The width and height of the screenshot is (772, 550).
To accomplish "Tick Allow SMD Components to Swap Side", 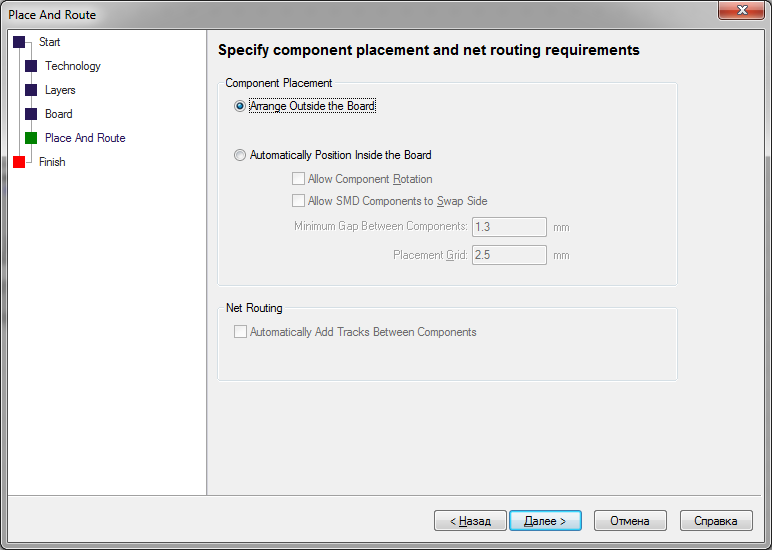I will point(298,201).
